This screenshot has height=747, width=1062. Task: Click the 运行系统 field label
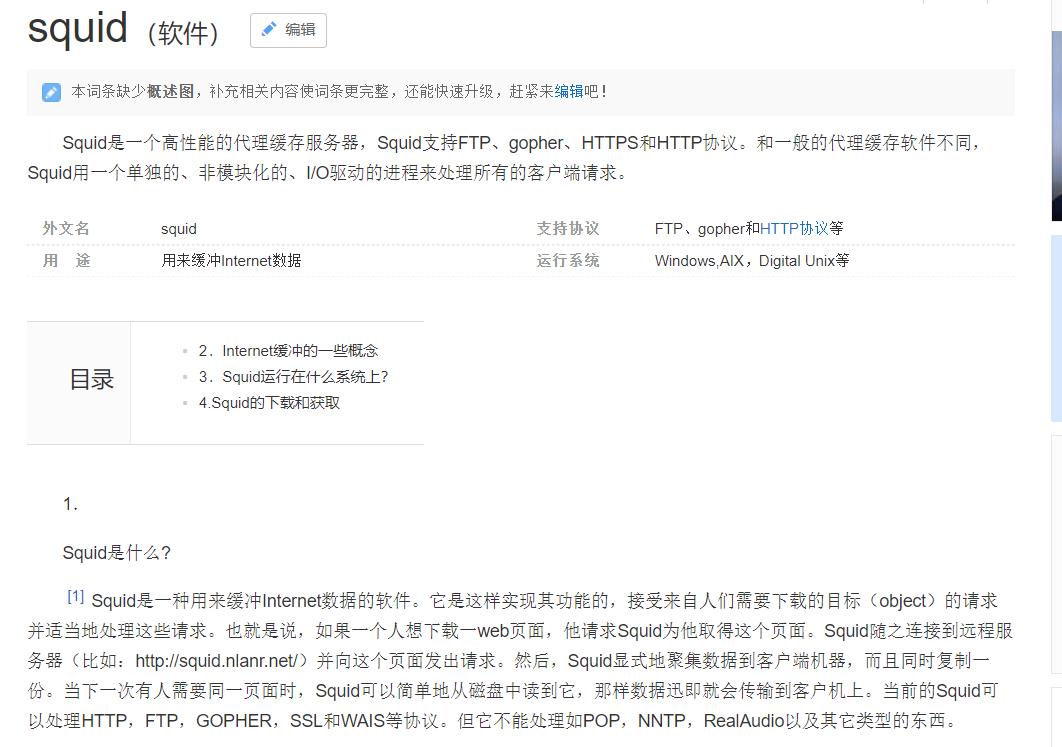pos(567,260)
